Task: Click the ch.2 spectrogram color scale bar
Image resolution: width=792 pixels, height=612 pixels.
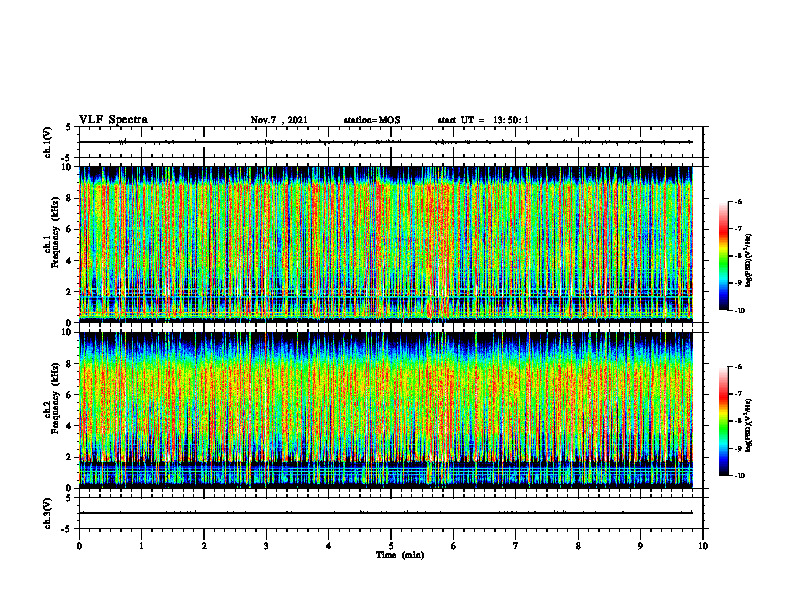Action: click(x=723, y=421)
